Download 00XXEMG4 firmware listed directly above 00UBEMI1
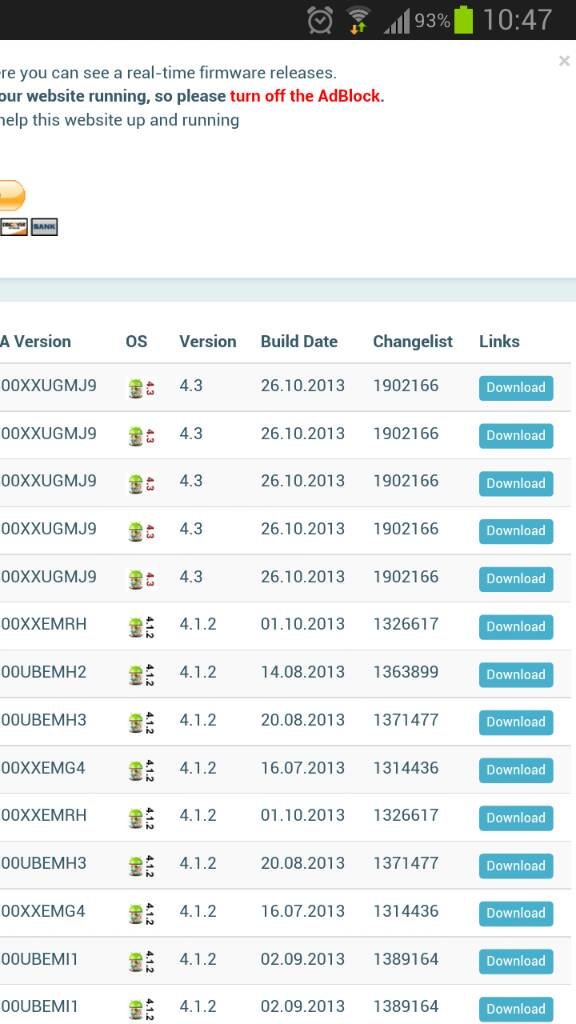 coord(516,914)
